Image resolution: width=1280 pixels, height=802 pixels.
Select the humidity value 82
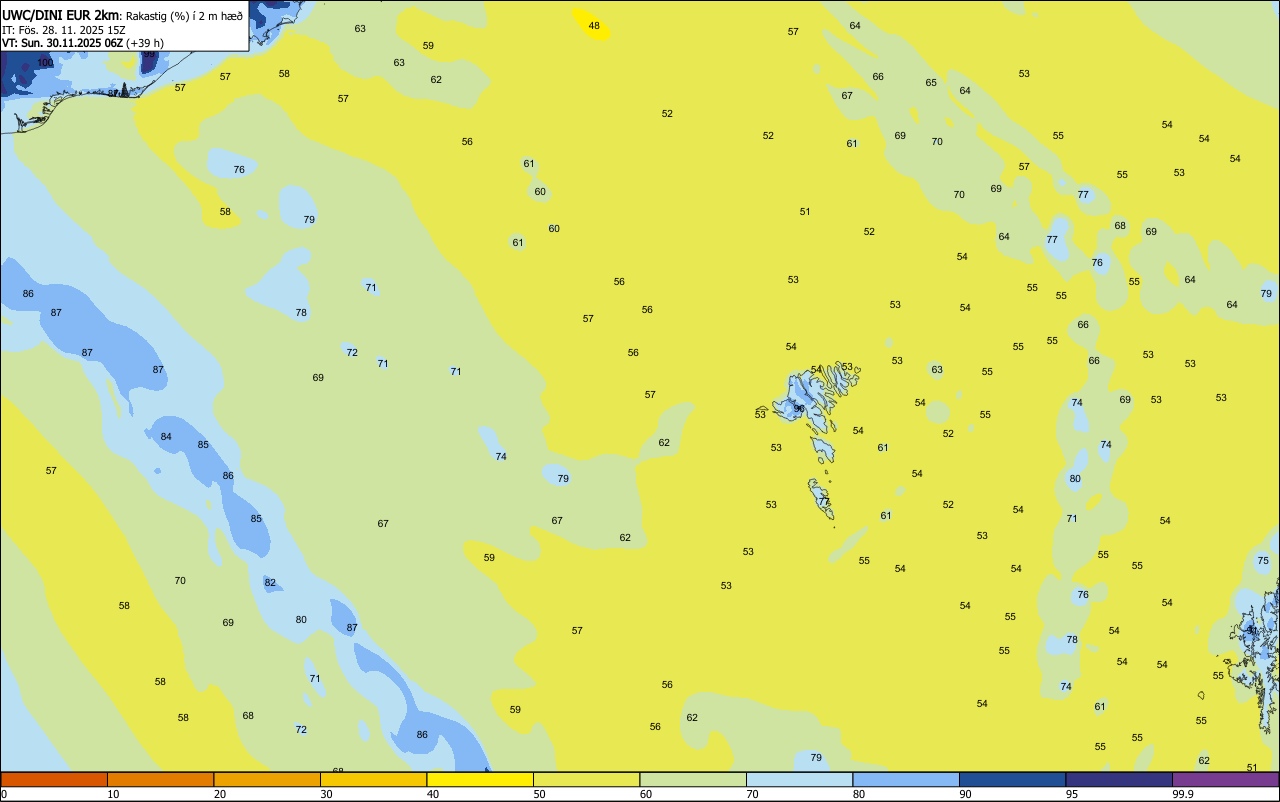tap(270, 583)
